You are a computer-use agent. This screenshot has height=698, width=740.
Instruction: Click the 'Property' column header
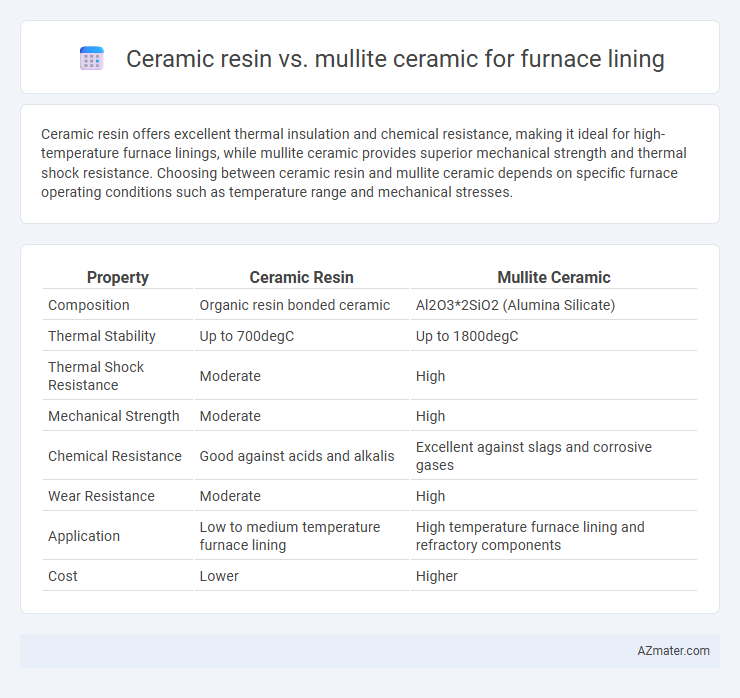118,278
